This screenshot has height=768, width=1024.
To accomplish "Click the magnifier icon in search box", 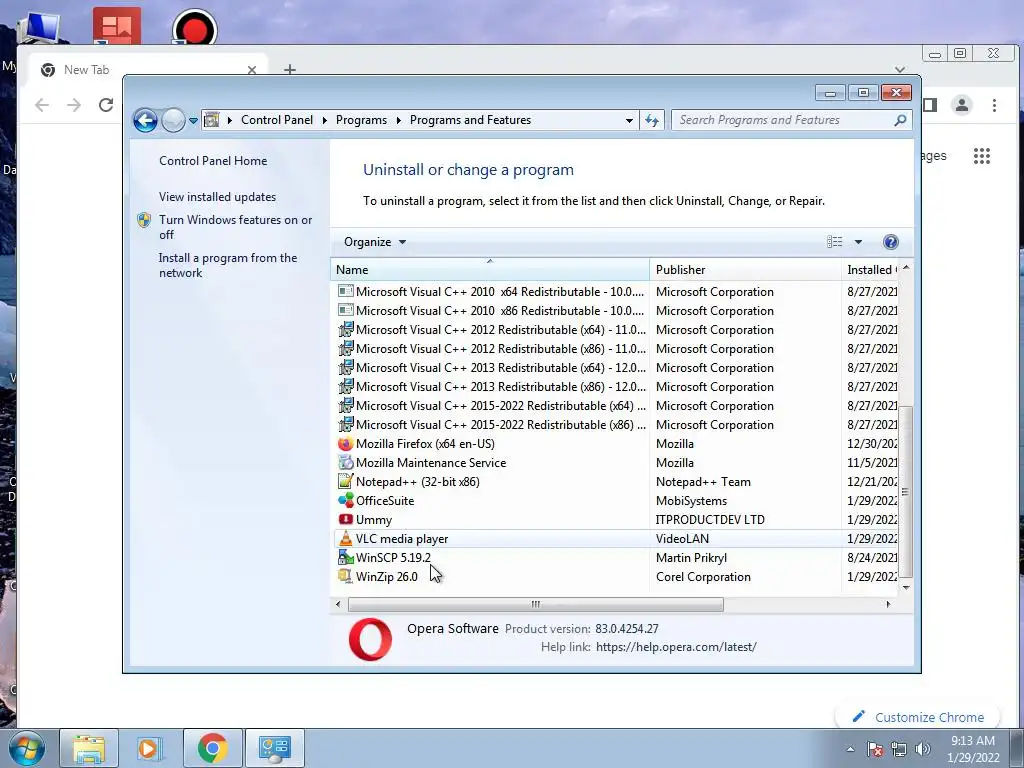I will click(900, 120).
